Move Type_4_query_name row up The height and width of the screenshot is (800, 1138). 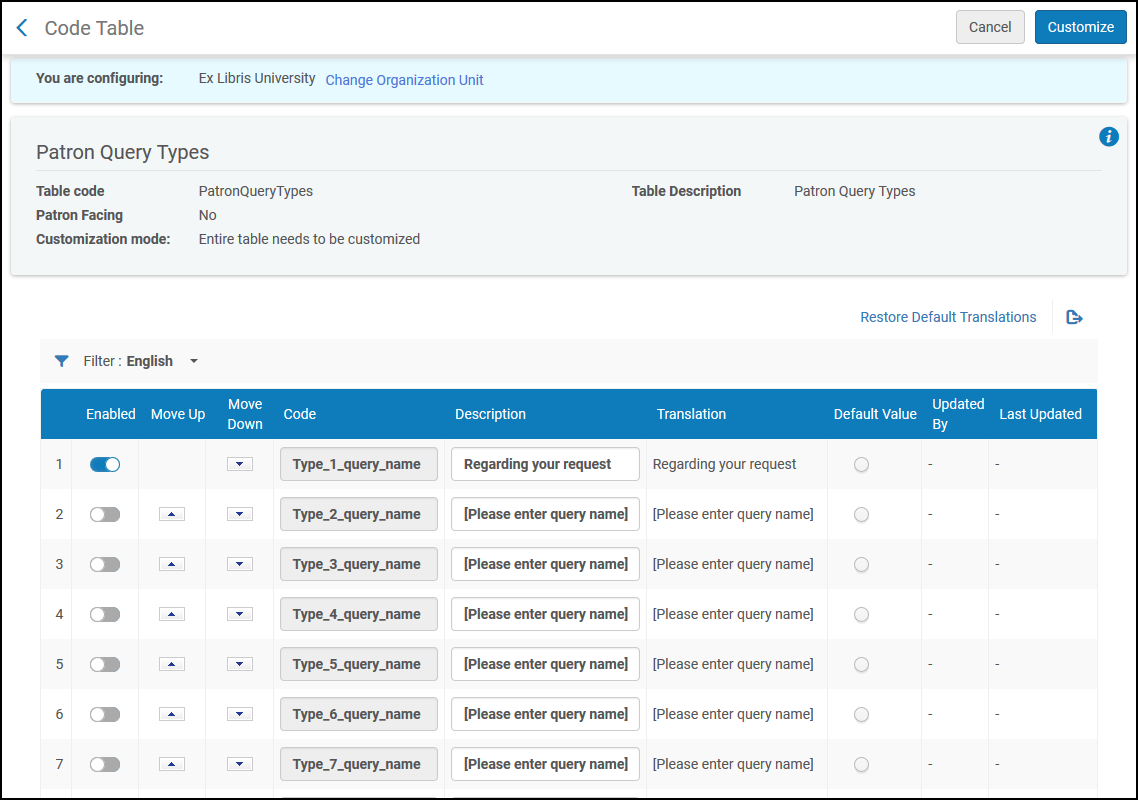coord(172,614)
